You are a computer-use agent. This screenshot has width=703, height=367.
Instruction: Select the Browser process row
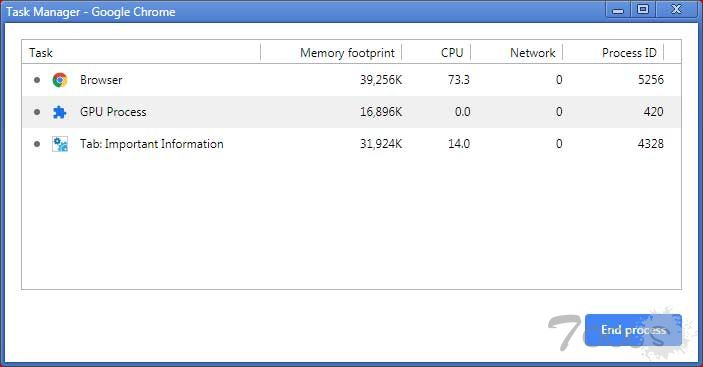[x=352, y=80]
